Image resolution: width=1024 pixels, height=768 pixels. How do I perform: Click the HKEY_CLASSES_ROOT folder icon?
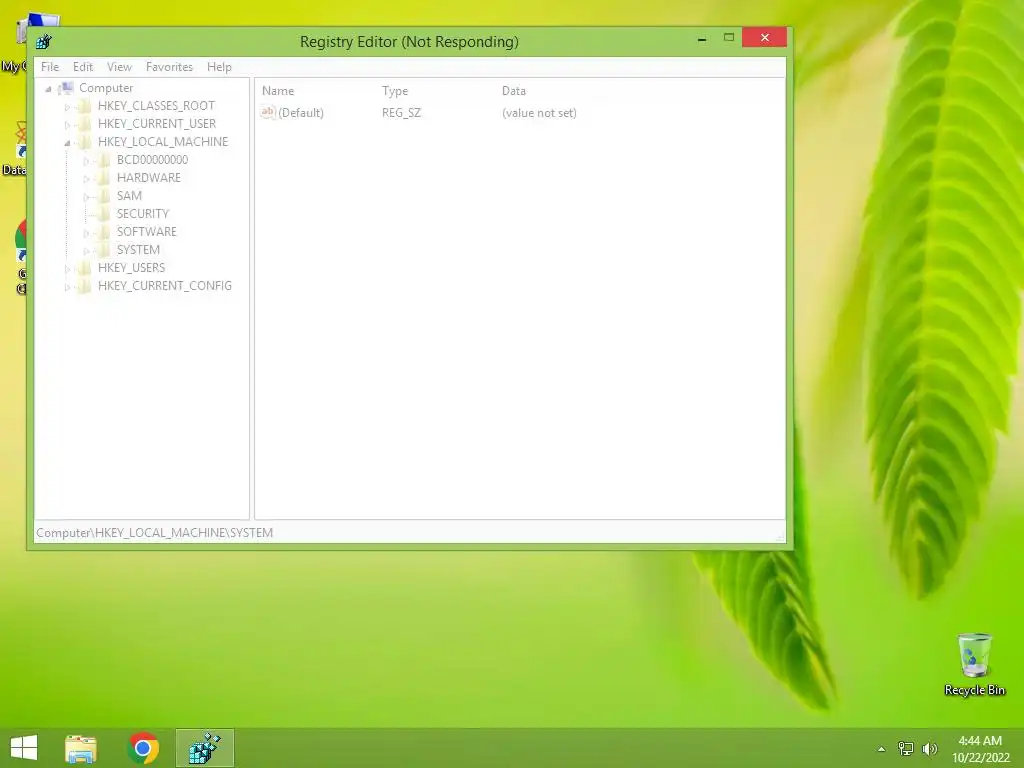tap(84, 106)
